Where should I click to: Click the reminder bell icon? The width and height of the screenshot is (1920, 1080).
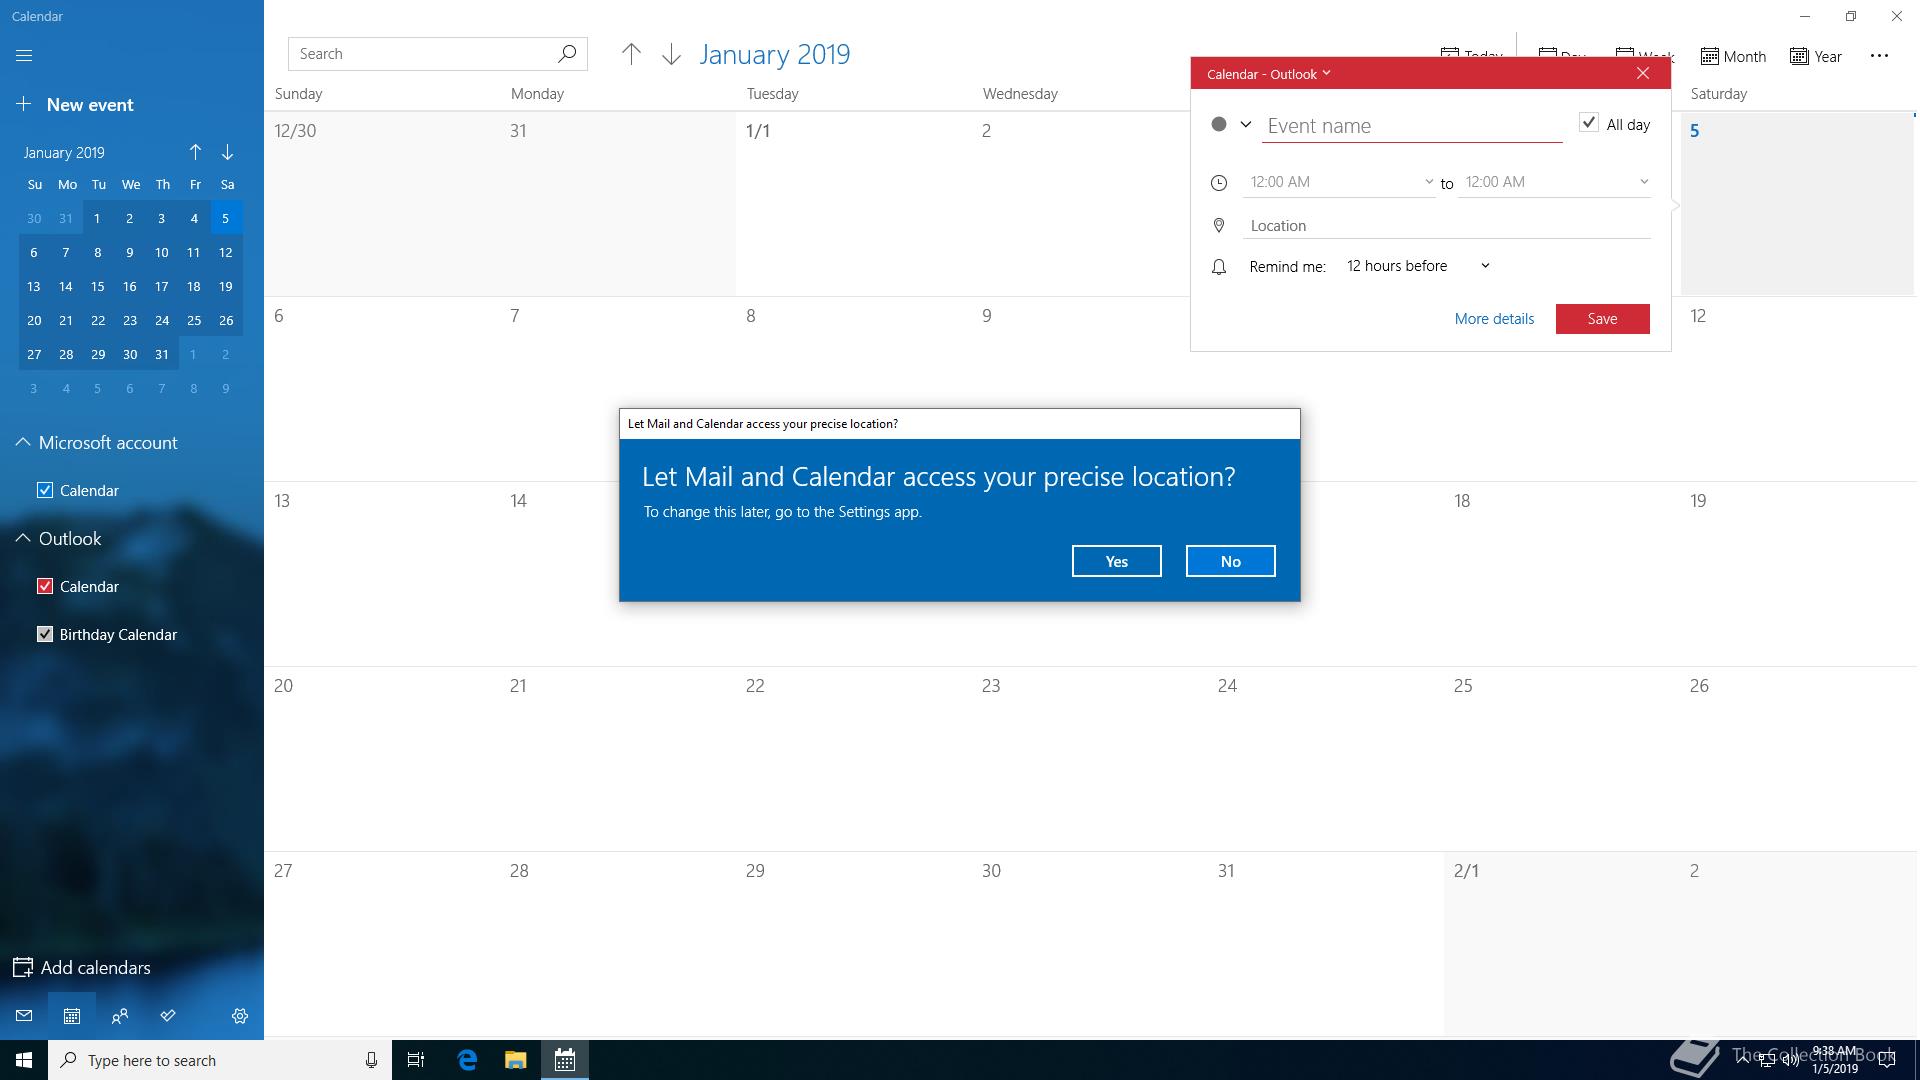(x=1218, y=267)
